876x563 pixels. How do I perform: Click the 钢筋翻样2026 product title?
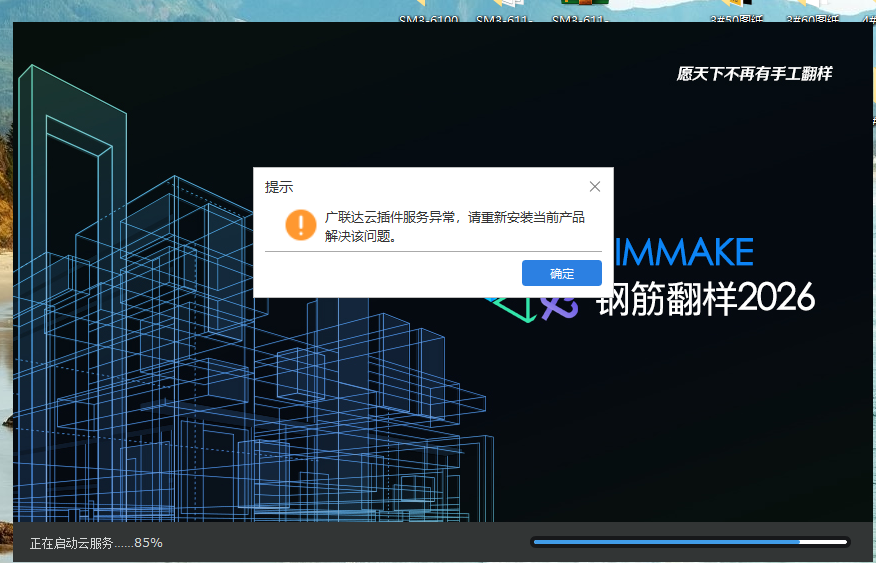click(706, 298)
